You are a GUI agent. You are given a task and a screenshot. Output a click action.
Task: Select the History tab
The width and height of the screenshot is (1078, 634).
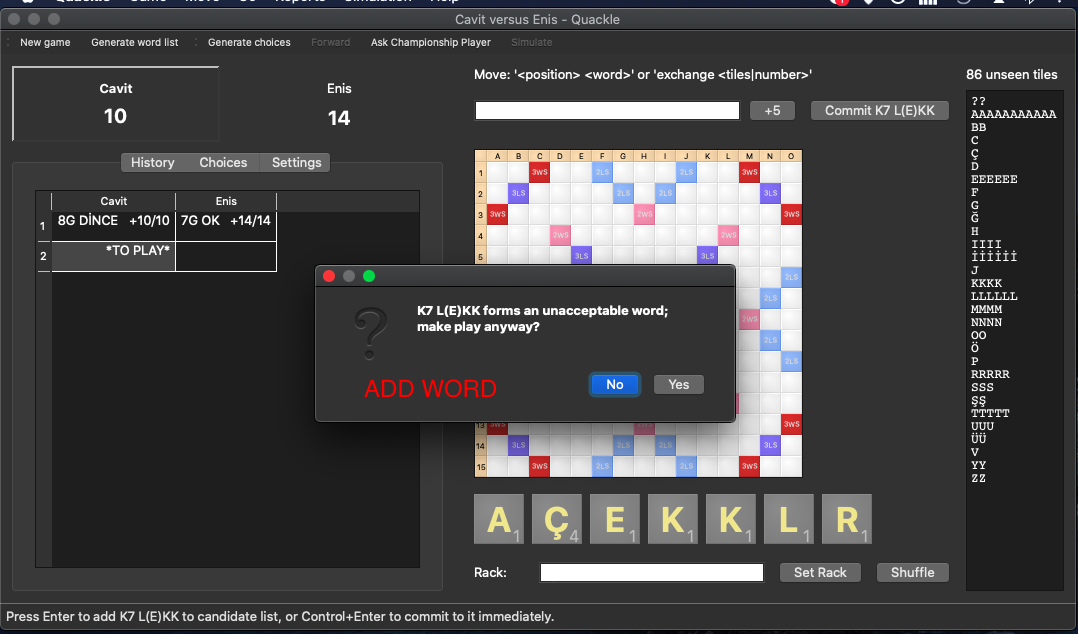coord(152,162)
